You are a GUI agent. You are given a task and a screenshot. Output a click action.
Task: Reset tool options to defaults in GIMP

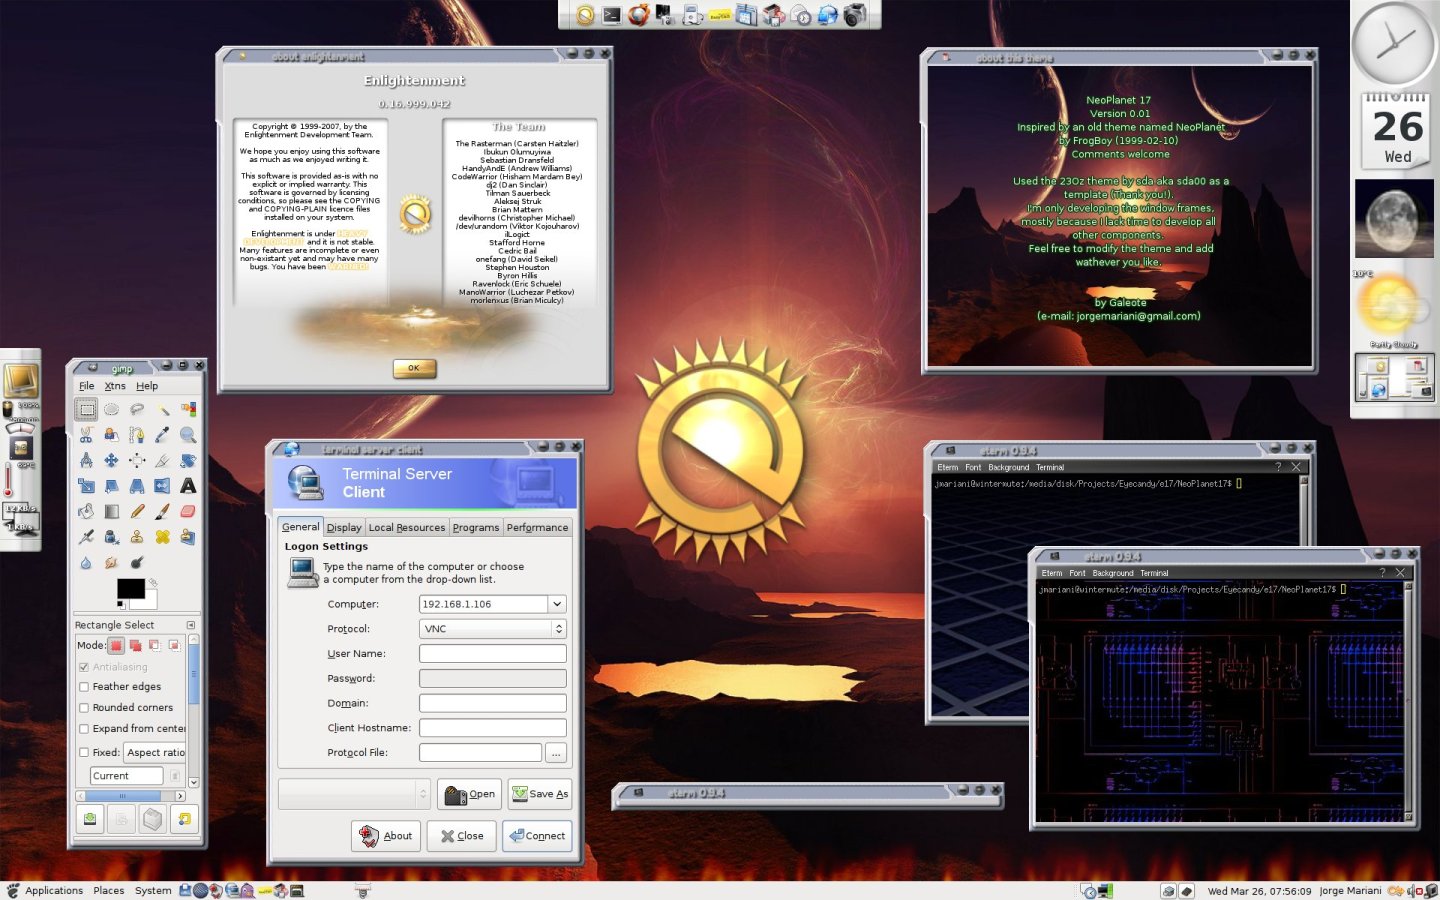click(184, 819)
